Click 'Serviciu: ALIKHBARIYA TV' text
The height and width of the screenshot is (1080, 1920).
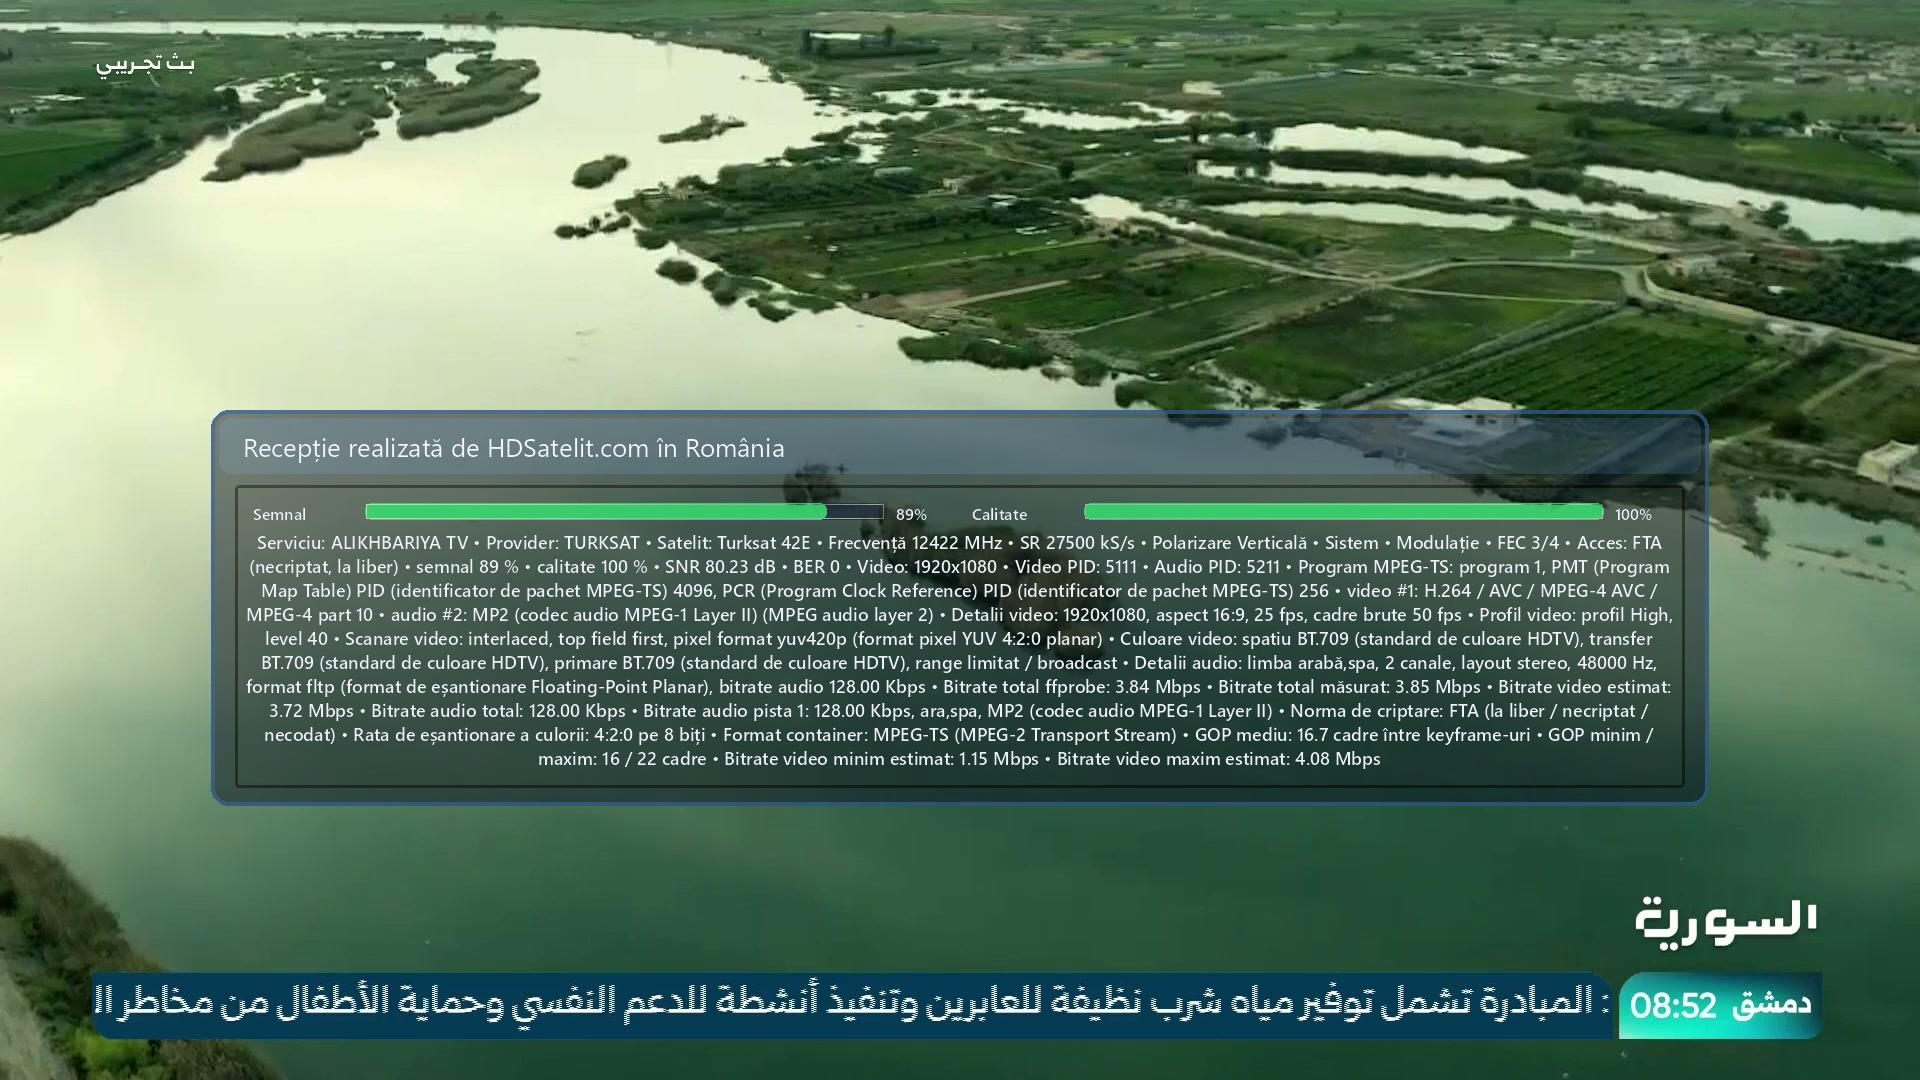point(362,543)
